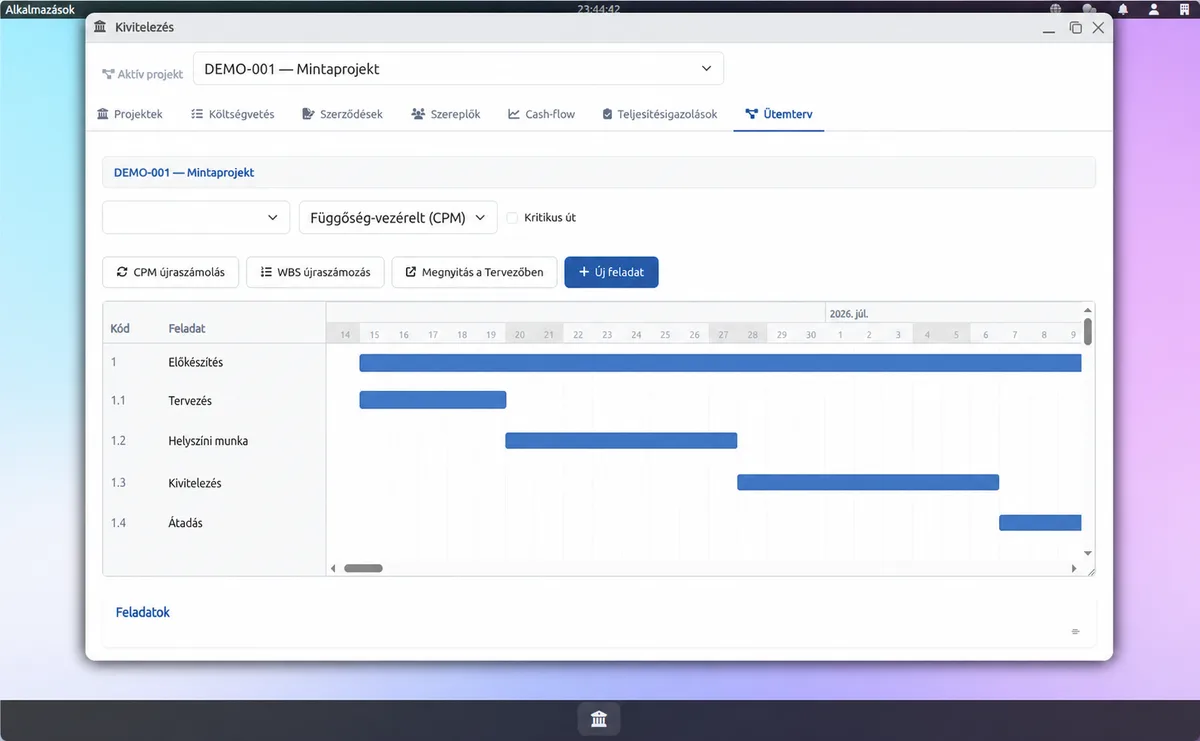Click the Átadás Gantt bar

1040,523
